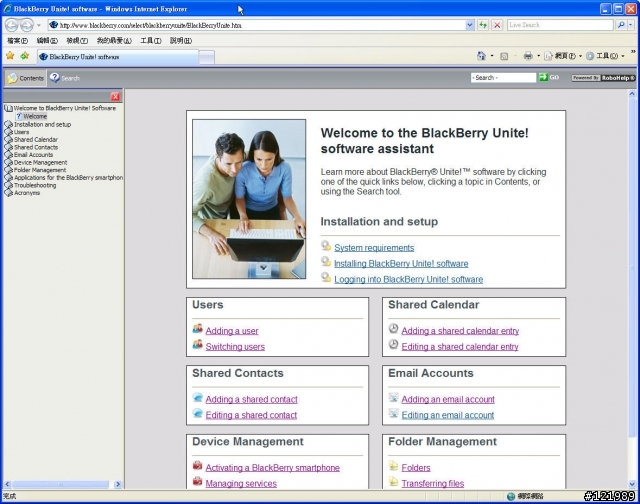
Task: Click the Print icon in IE toolbar
Action: [x=528, y=56]
